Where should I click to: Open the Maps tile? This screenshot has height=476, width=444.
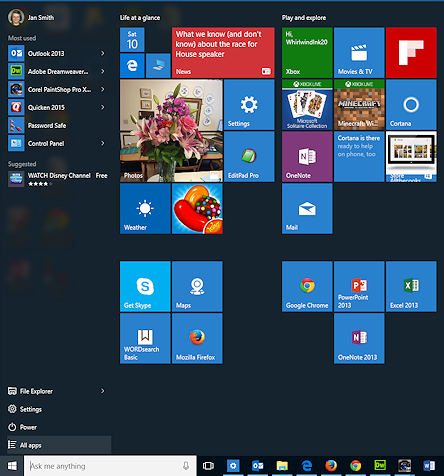click(197, 287)
